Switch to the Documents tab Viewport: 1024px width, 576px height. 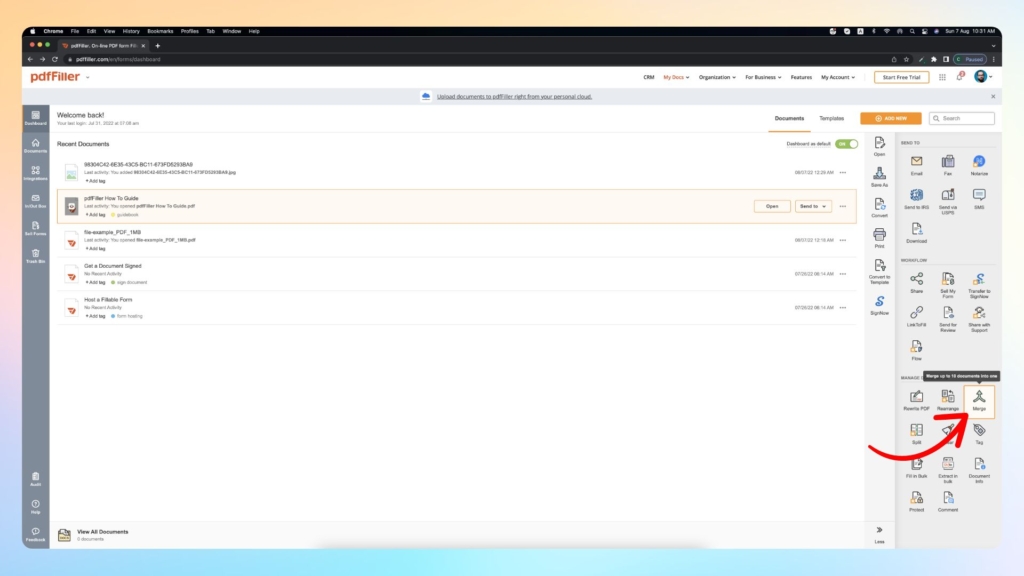click(x=789, y=118)
